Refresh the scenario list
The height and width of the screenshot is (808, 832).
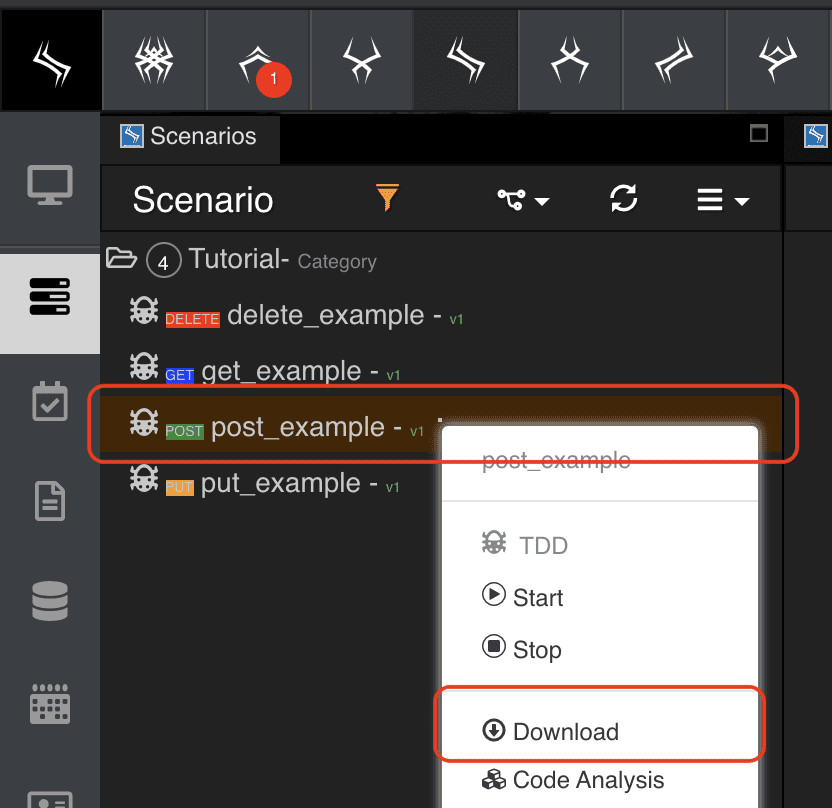click(x=623, y=198)
